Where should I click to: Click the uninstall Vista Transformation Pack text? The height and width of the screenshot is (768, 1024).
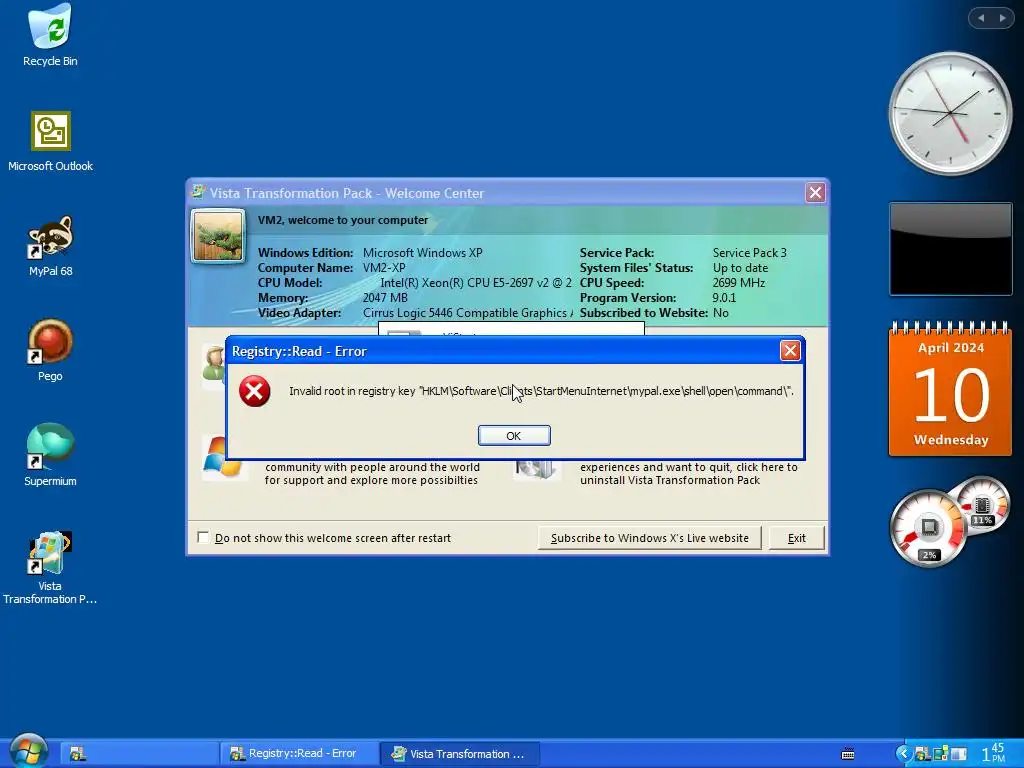(x=688, y=473)
